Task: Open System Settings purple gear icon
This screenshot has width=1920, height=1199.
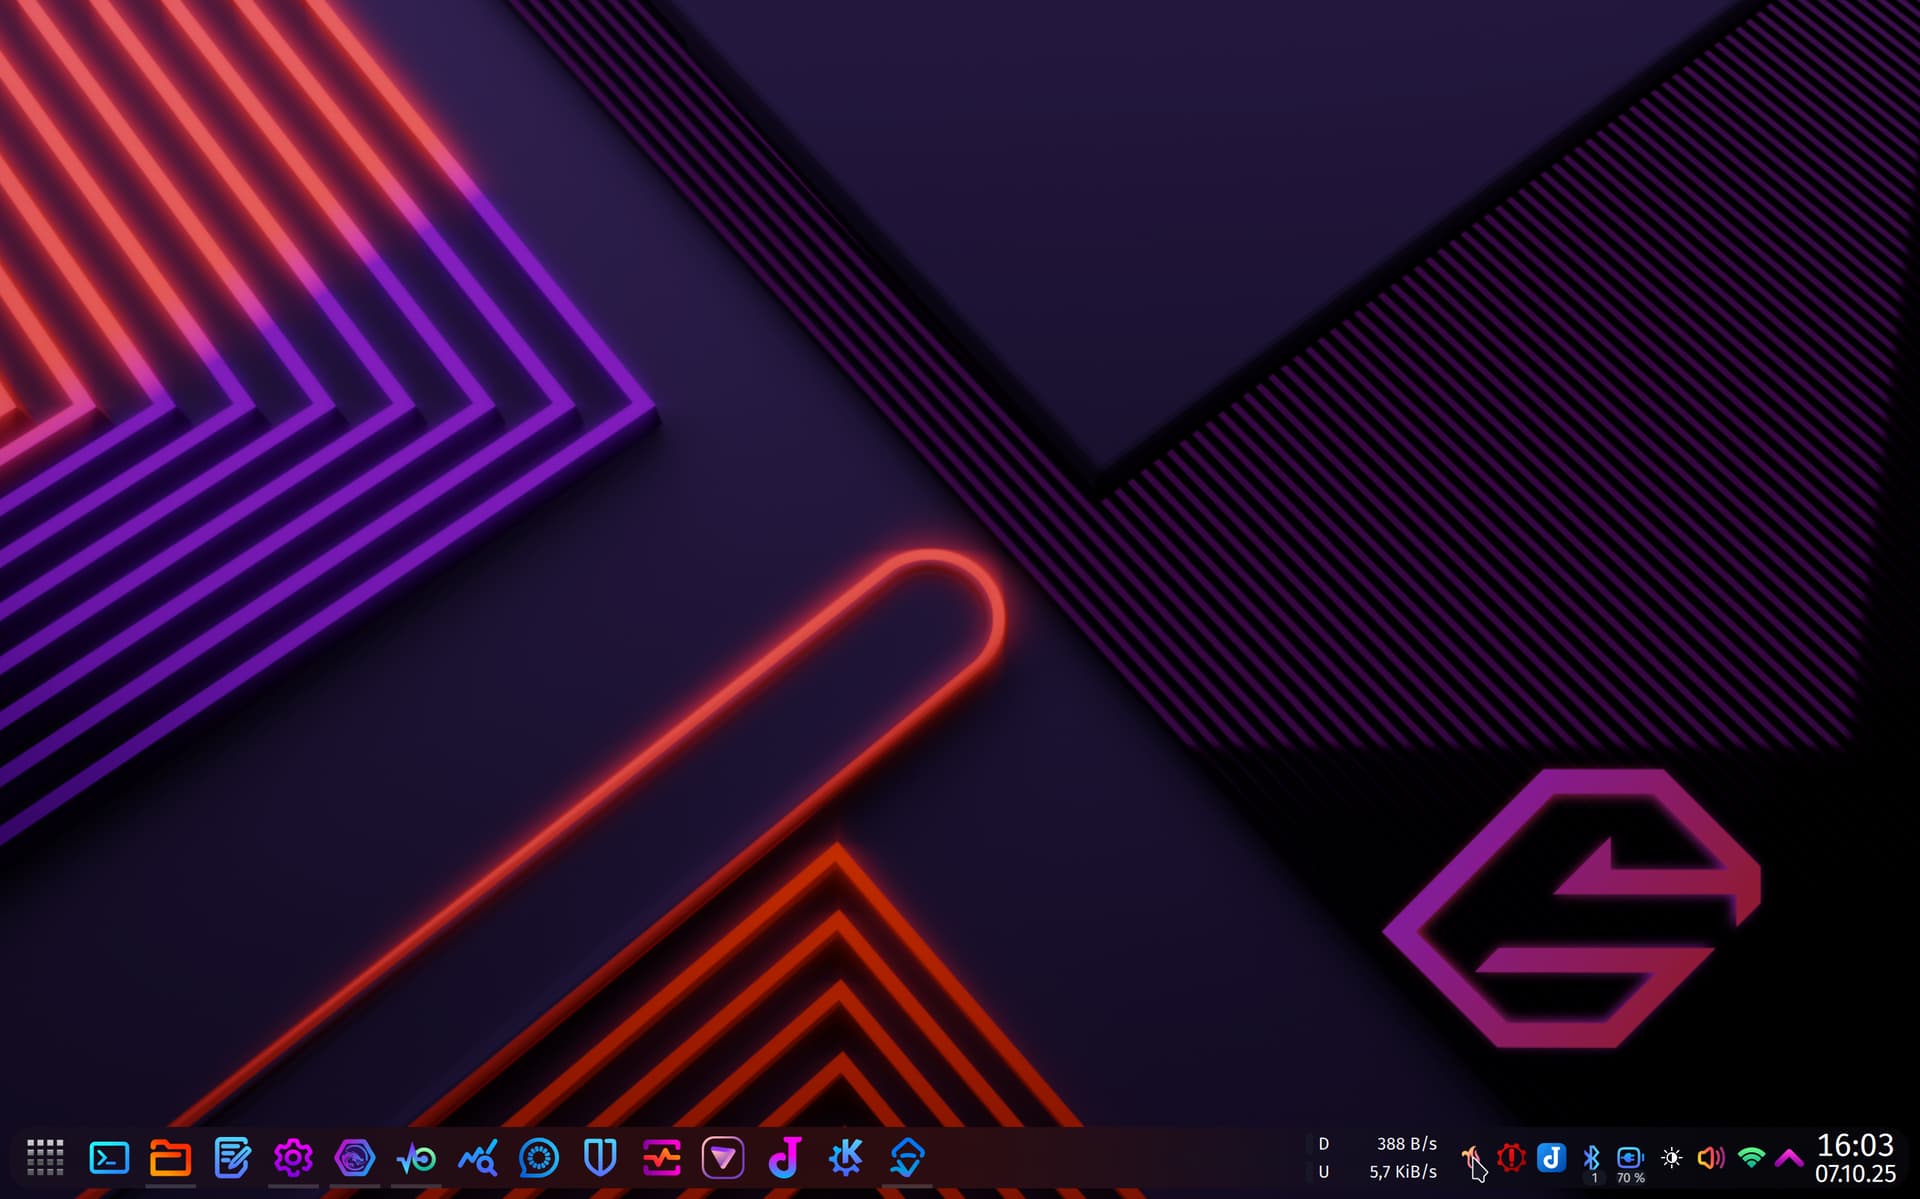Action: coord(293,1158)
